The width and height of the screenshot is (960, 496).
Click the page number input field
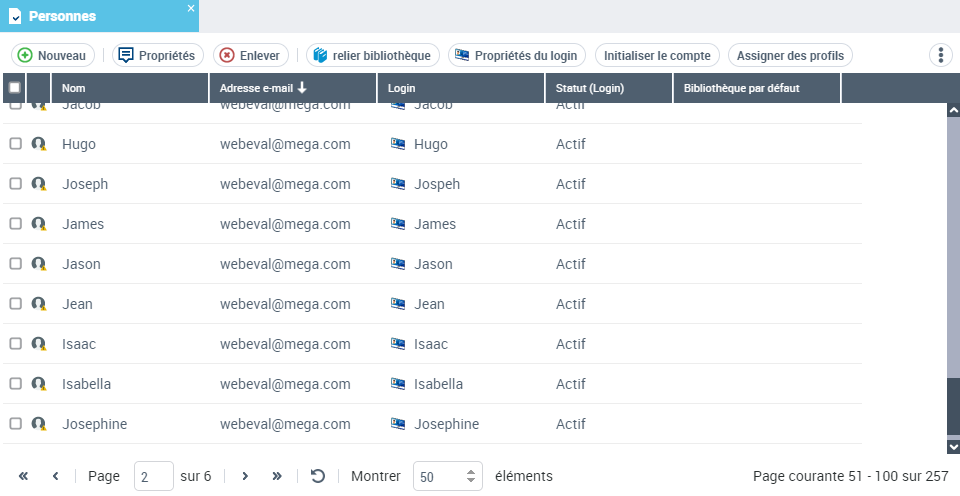coord(153,477)
